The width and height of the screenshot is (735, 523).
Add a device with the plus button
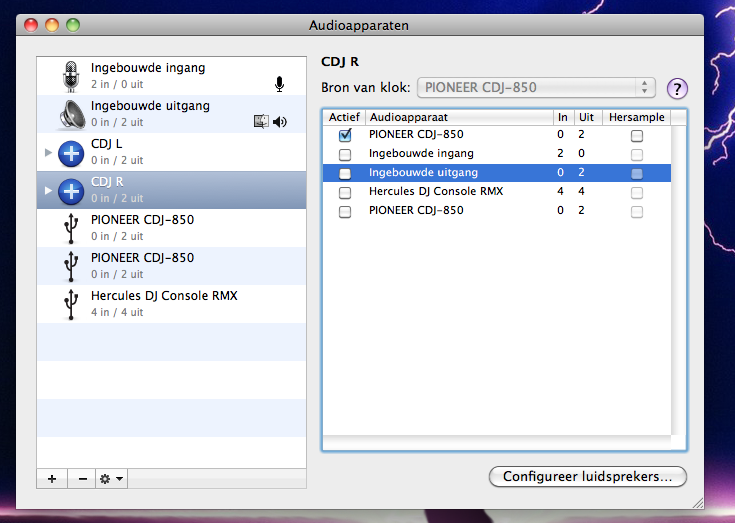tap(52, 478)
